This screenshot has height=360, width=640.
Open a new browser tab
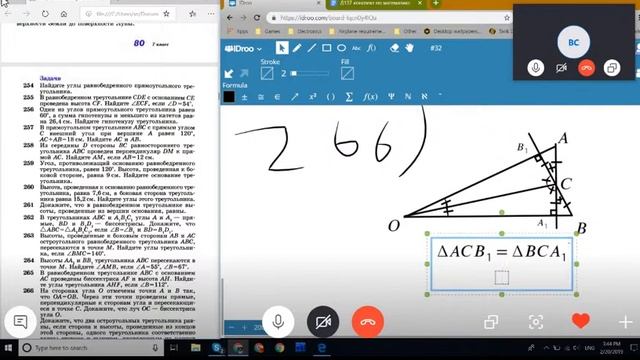pos(436,3)
